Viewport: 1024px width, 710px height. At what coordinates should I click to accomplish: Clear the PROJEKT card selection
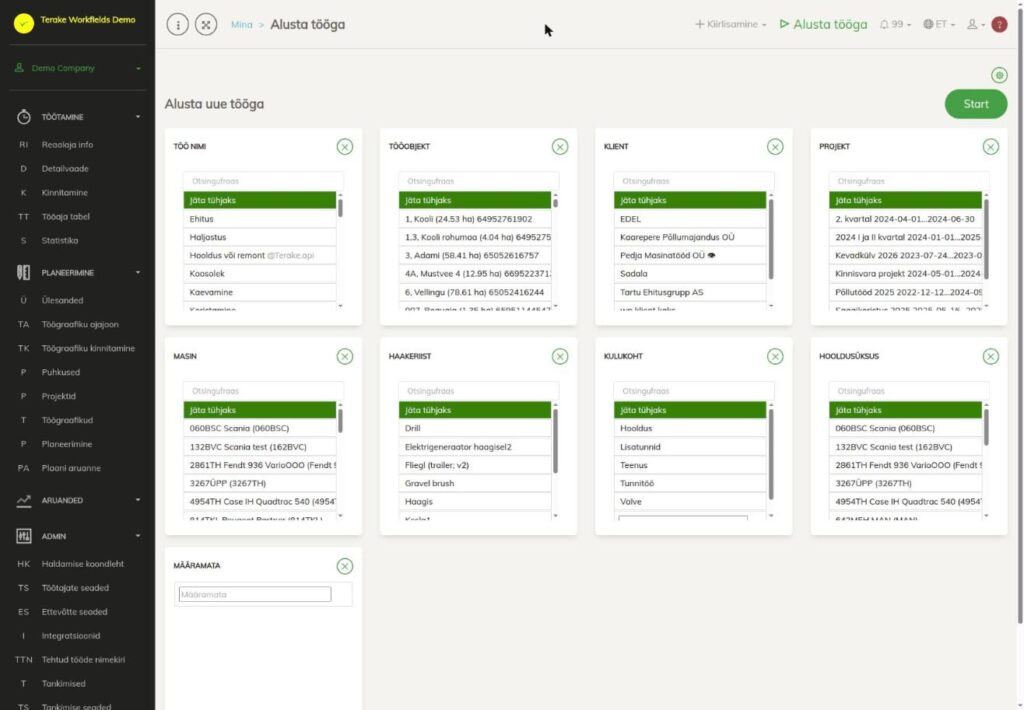991,147
